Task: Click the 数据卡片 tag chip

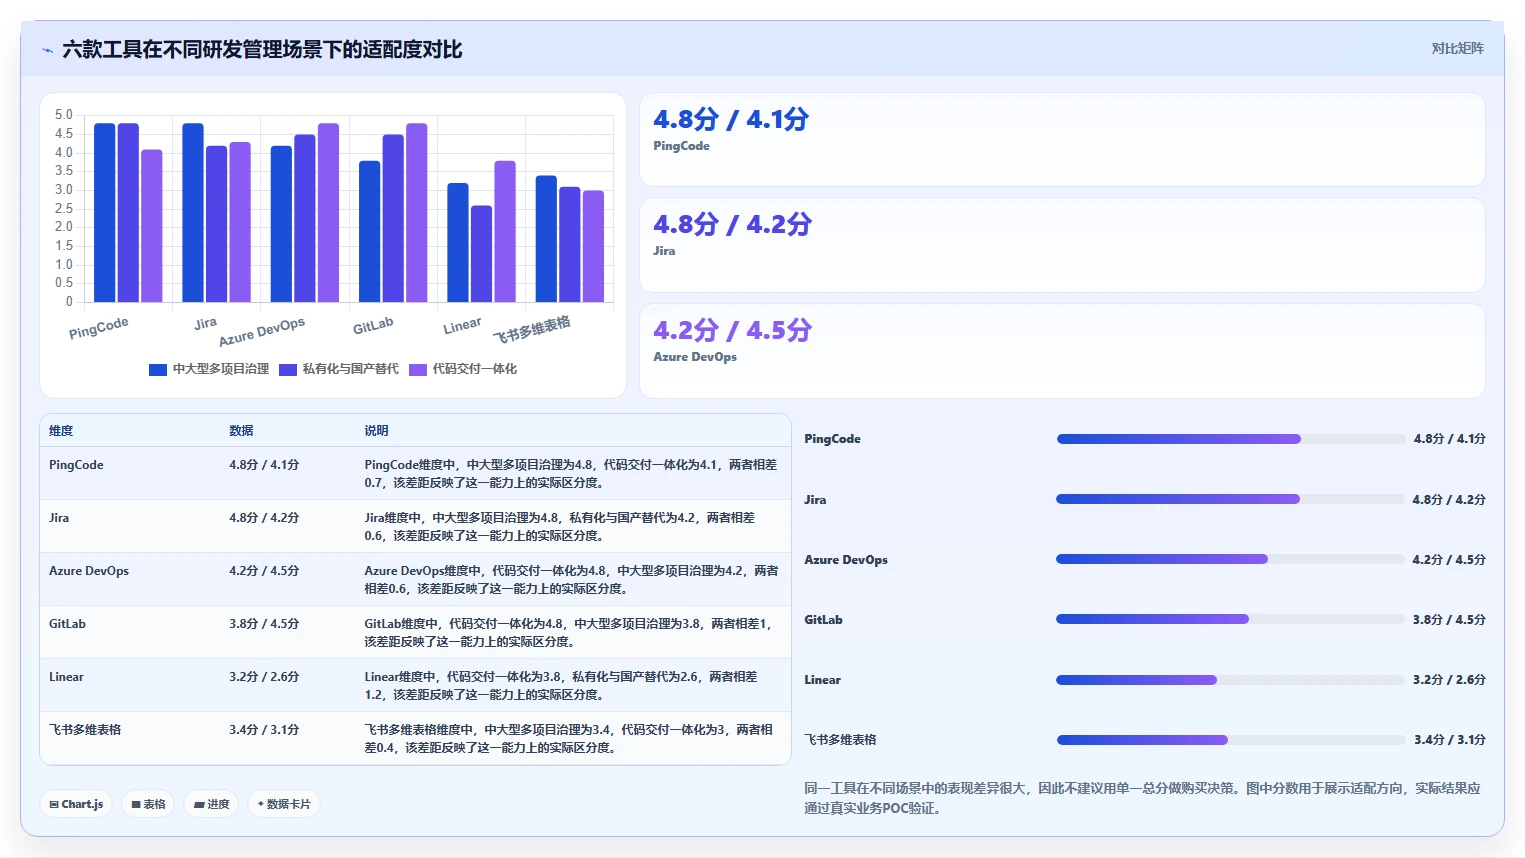Action: tap(284, 804)
